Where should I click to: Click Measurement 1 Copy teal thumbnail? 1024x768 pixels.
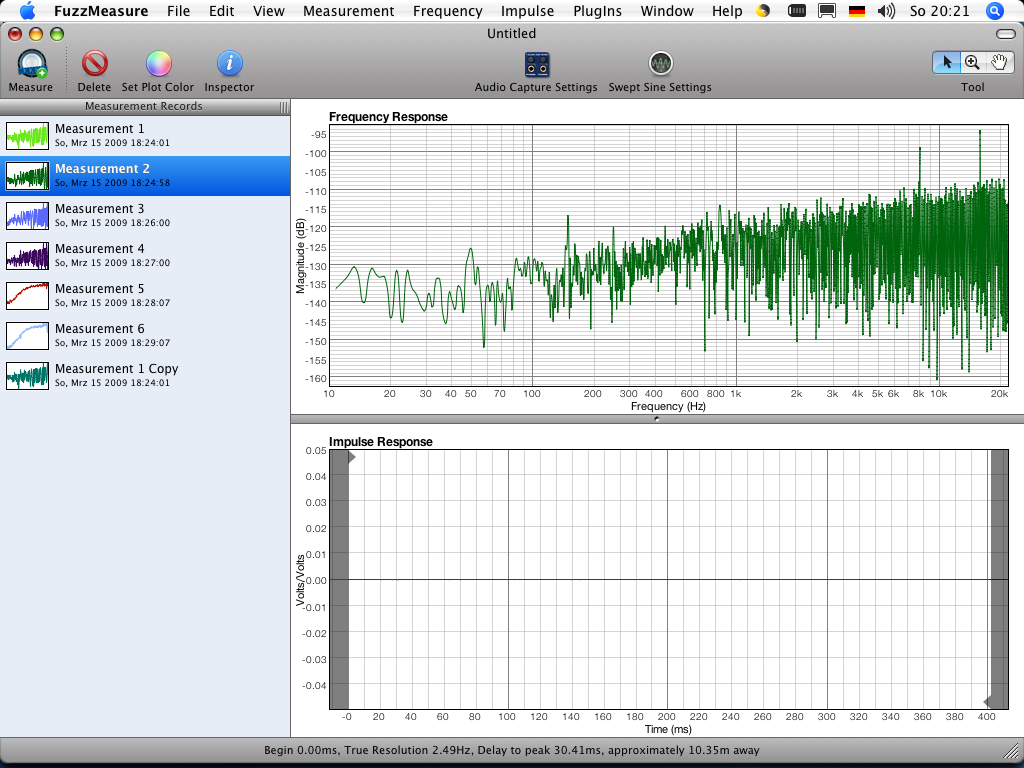pyautogui.click(x=27, y=376)
